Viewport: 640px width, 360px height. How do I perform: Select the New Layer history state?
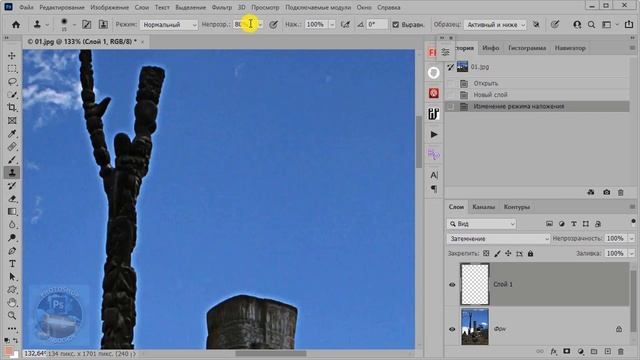(x=537, y=95)
